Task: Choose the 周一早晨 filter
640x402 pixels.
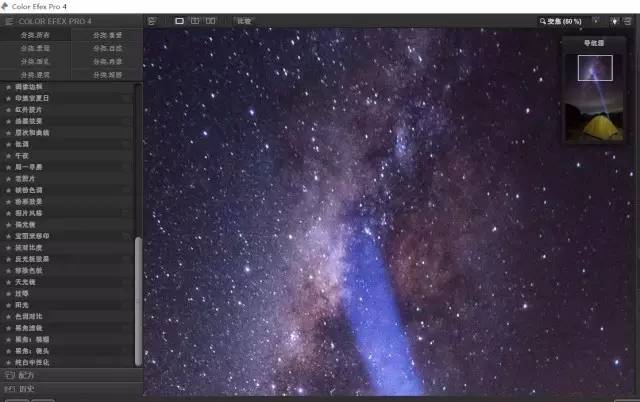Action: (x=67, y=167)
